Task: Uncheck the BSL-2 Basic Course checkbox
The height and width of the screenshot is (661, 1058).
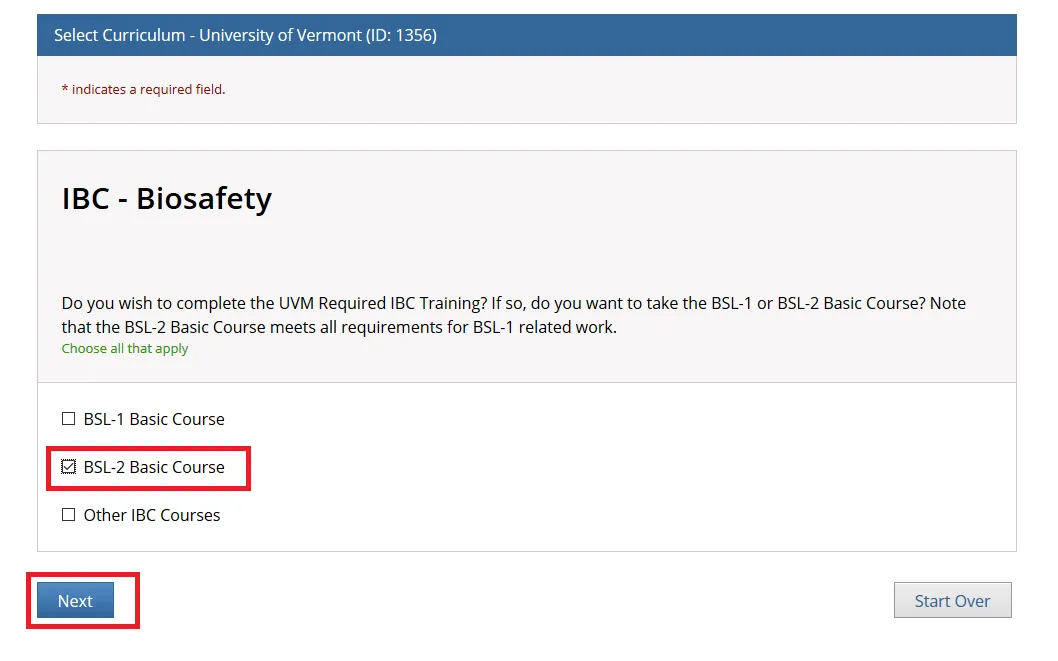Action: [69, 467]
